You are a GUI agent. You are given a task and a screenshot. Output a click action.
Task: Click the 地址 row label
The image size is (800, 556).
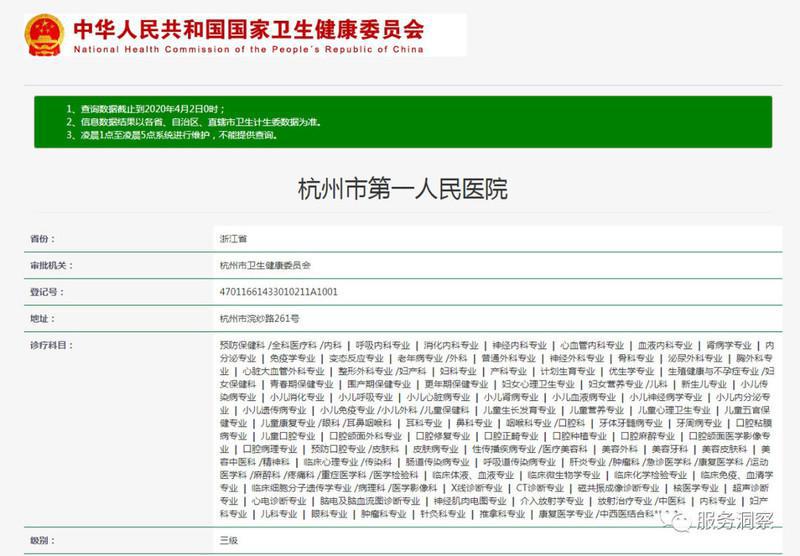pyautogui.click(x=39, y=318)
